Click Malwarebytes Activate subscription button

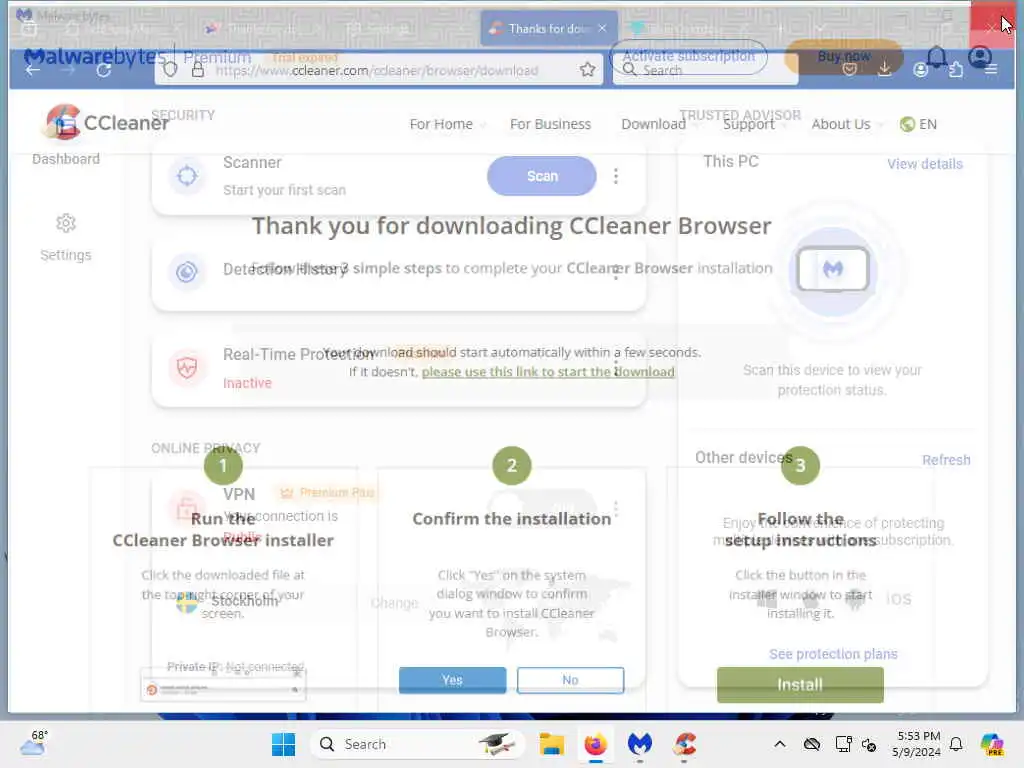pos(688,56)
